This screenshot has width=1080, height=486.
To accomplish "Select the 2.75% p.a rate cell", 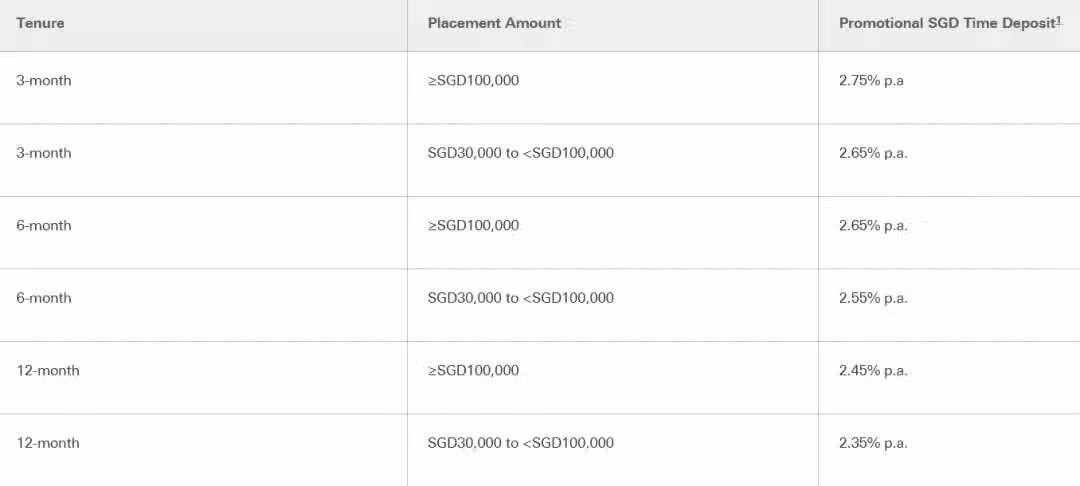I will click(871, 81).
